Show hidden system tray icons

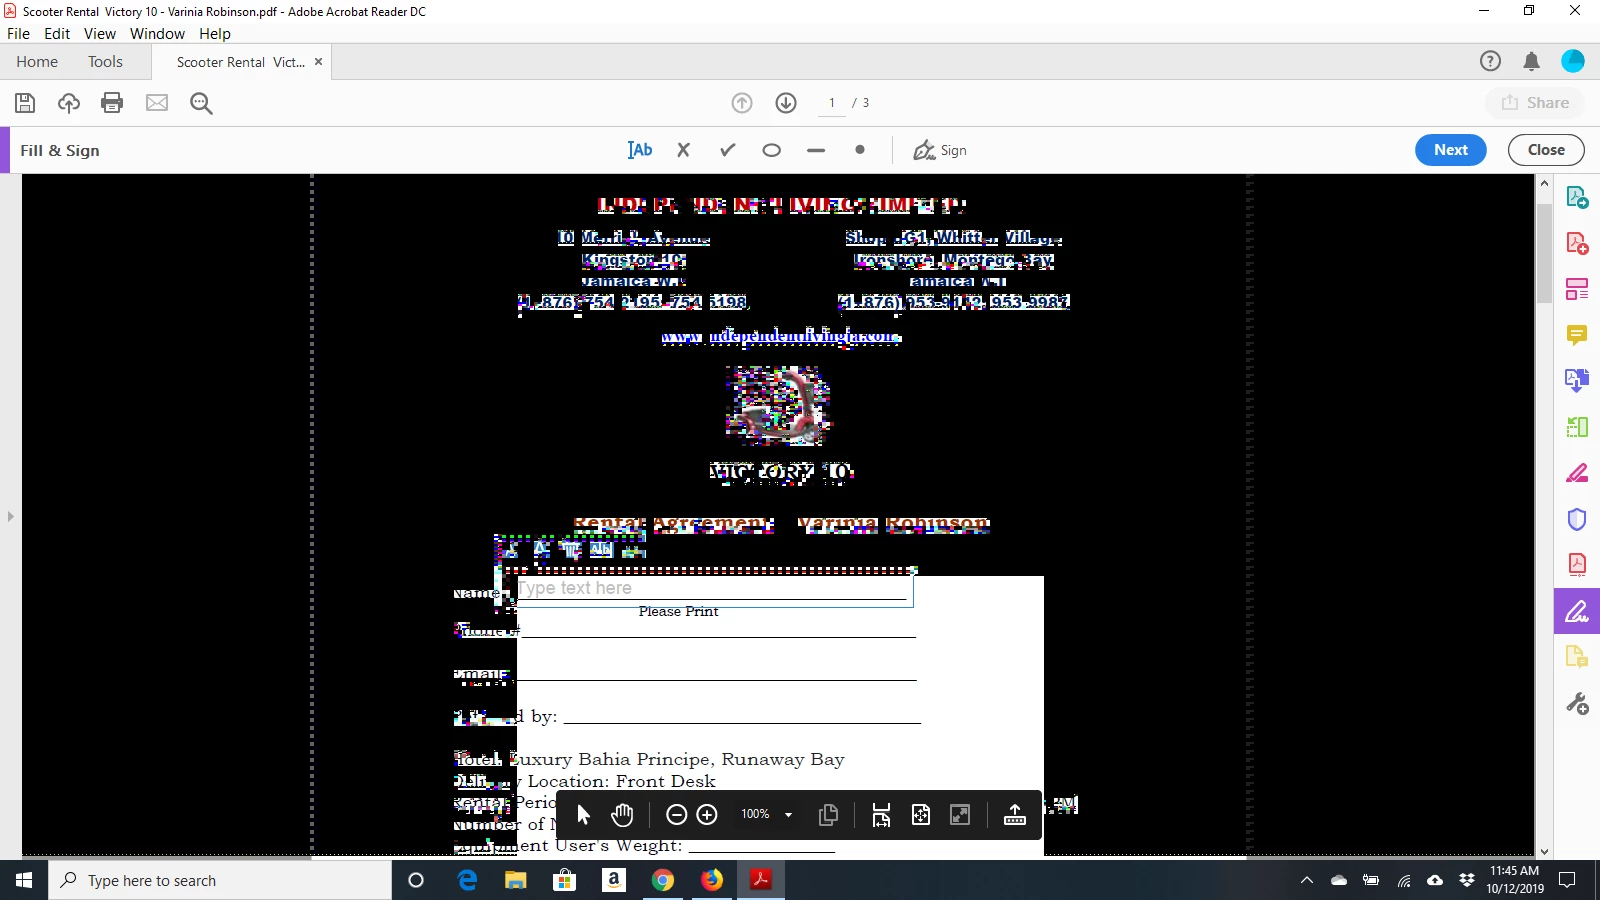pyautogui.click(x=1306, y=880)
